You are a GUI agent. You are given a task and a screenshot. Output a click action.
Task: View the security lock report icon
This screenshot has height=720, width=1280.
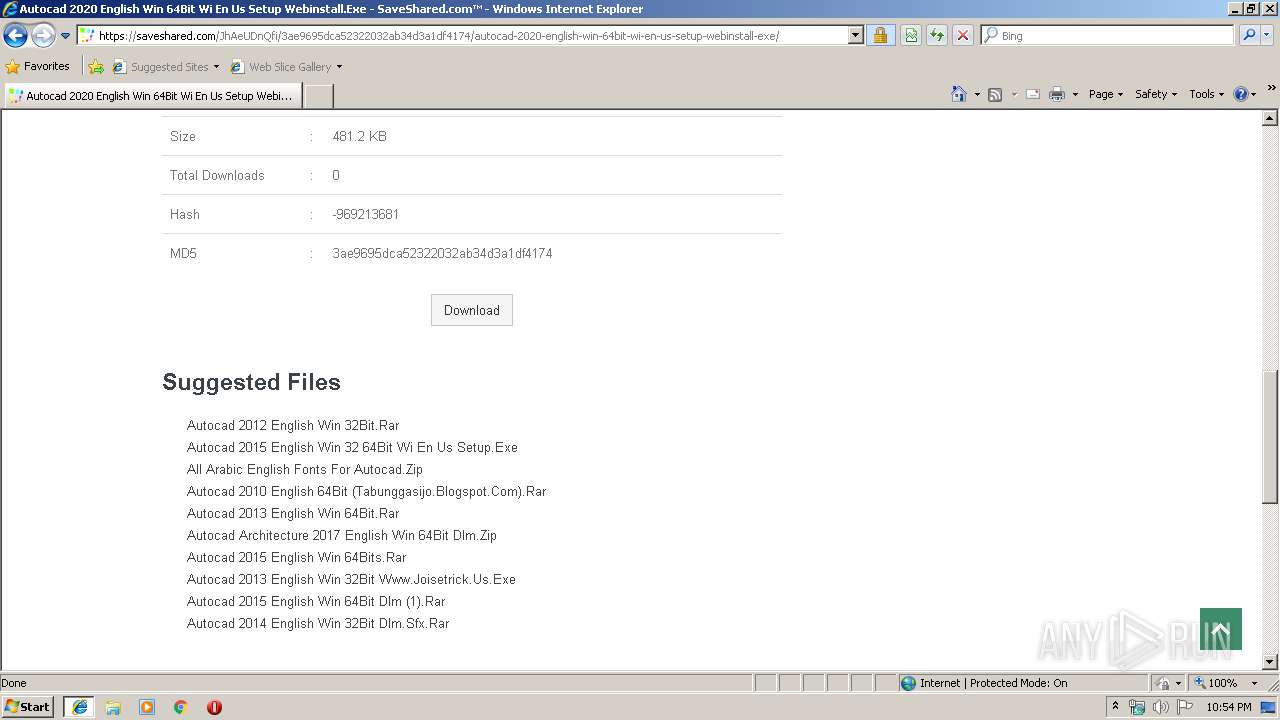[x=880, y=36]
